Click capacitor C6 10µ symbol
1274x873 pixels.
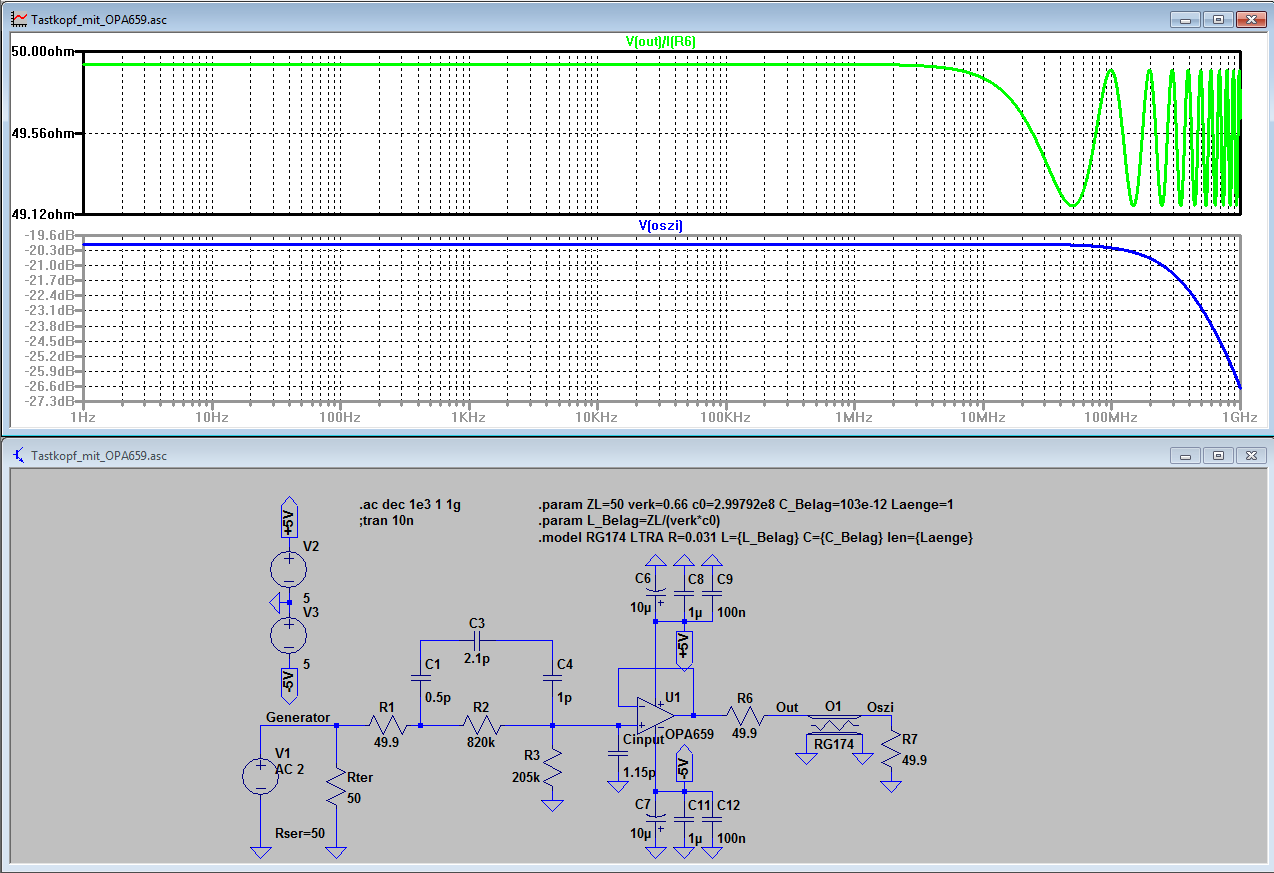click(655, 593)
